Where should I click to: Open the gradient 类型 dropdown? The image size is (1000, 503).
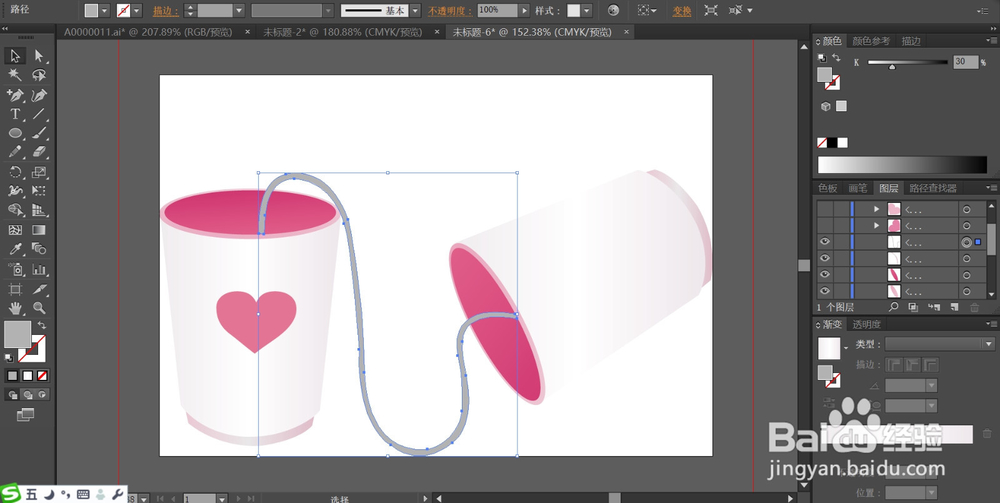[x=990, y=344]
